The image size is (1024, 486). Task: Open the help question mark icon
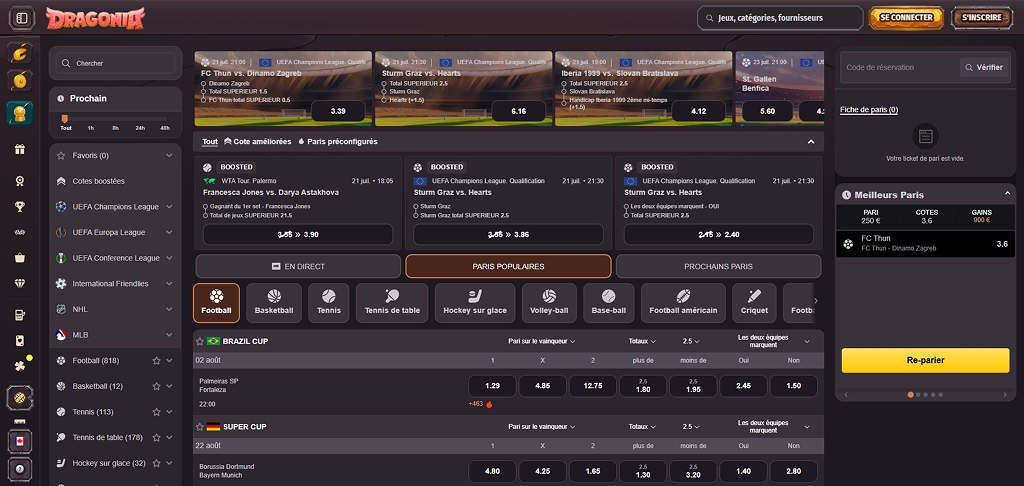tap(20, 468)
